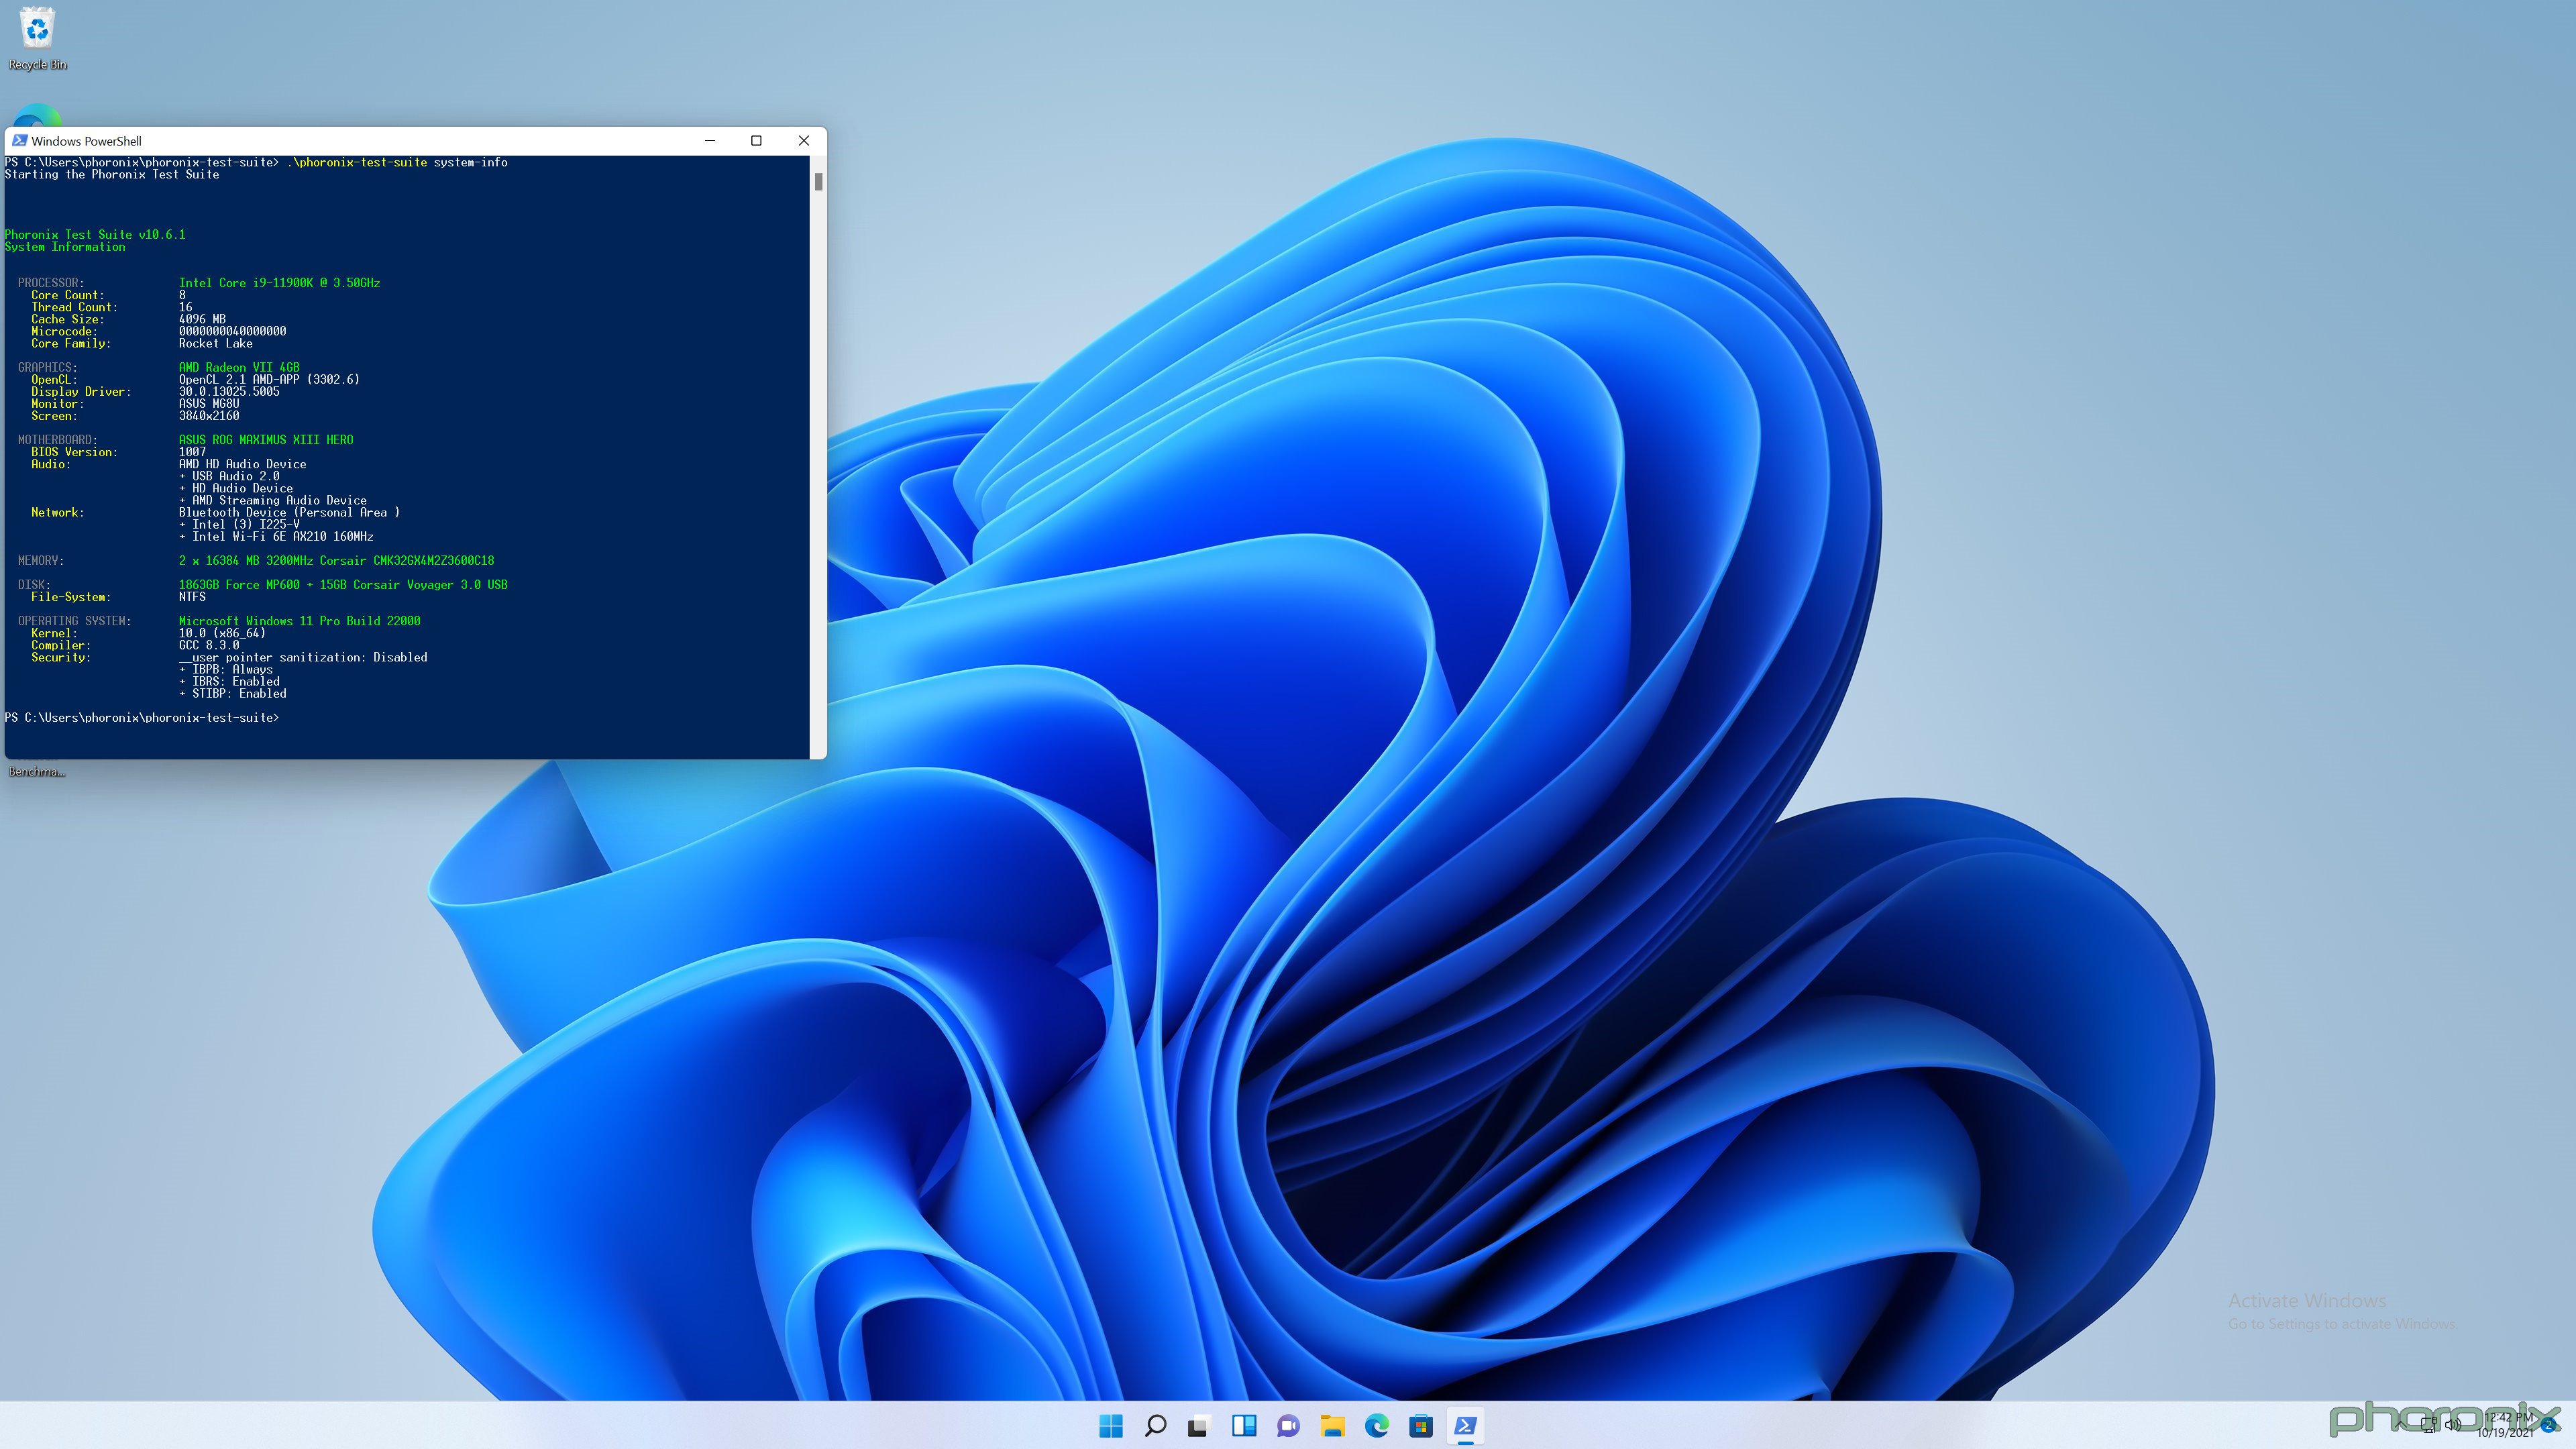This screenshot has height=1449, width=2576.
Task: Open File Explorer from the taskbar
Action: point(1332,1426)
